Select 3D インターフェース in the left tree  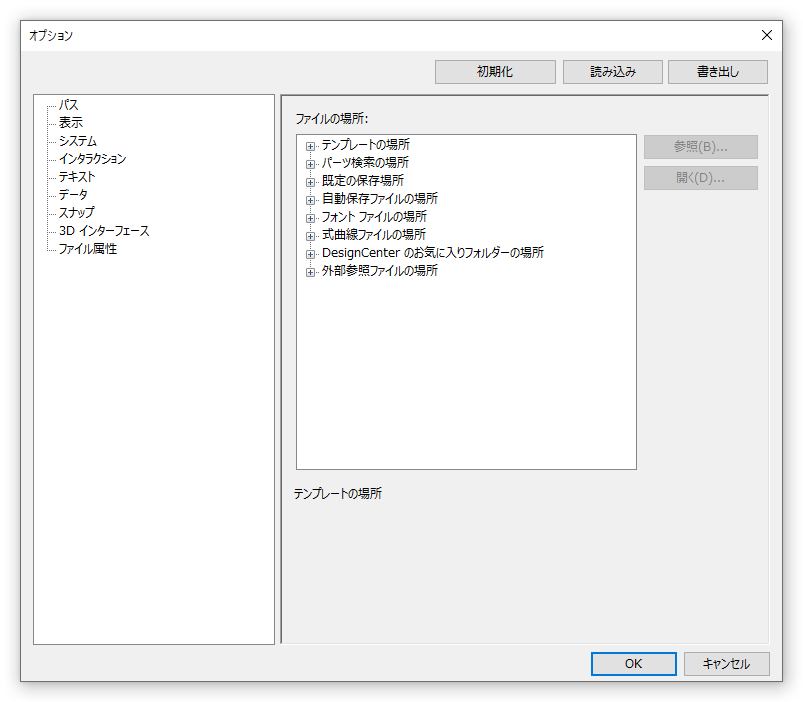click(x=104, y=231)
